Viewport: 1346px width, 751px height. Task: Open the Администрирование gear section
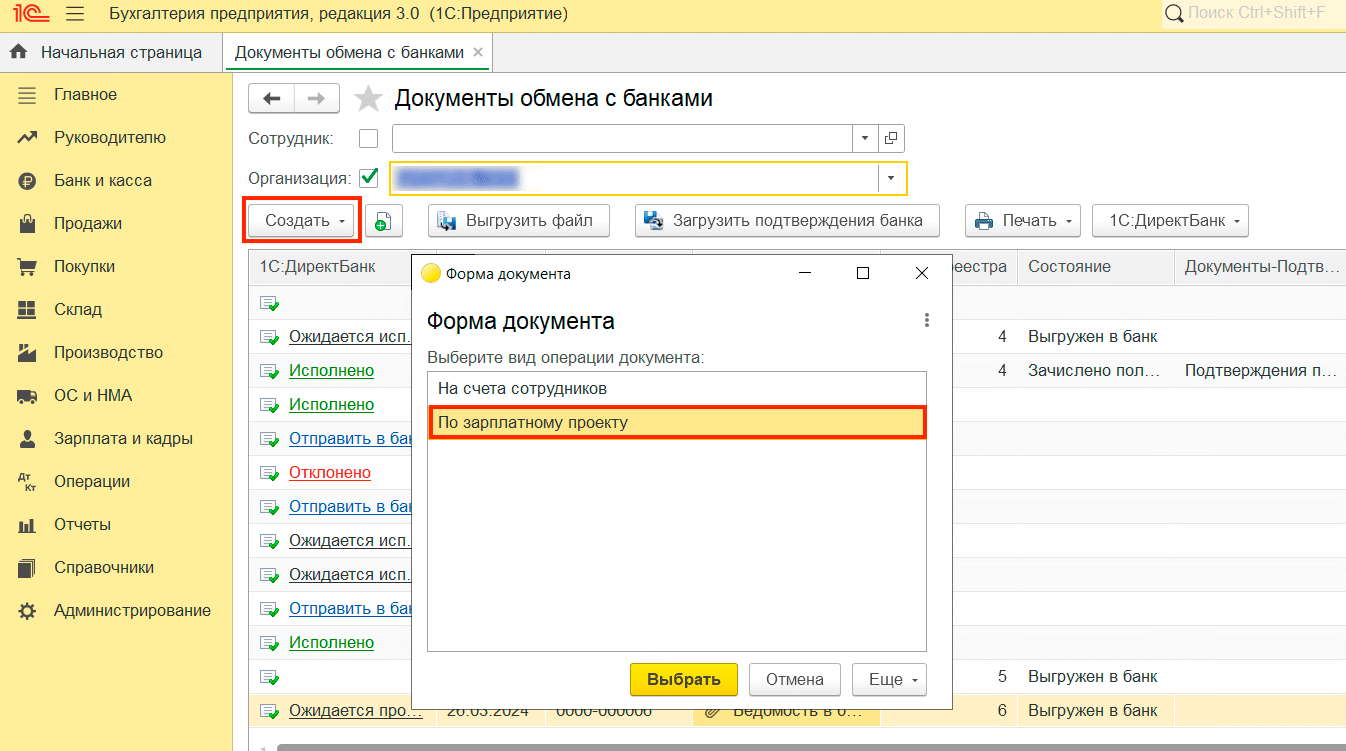pos(131,610)
